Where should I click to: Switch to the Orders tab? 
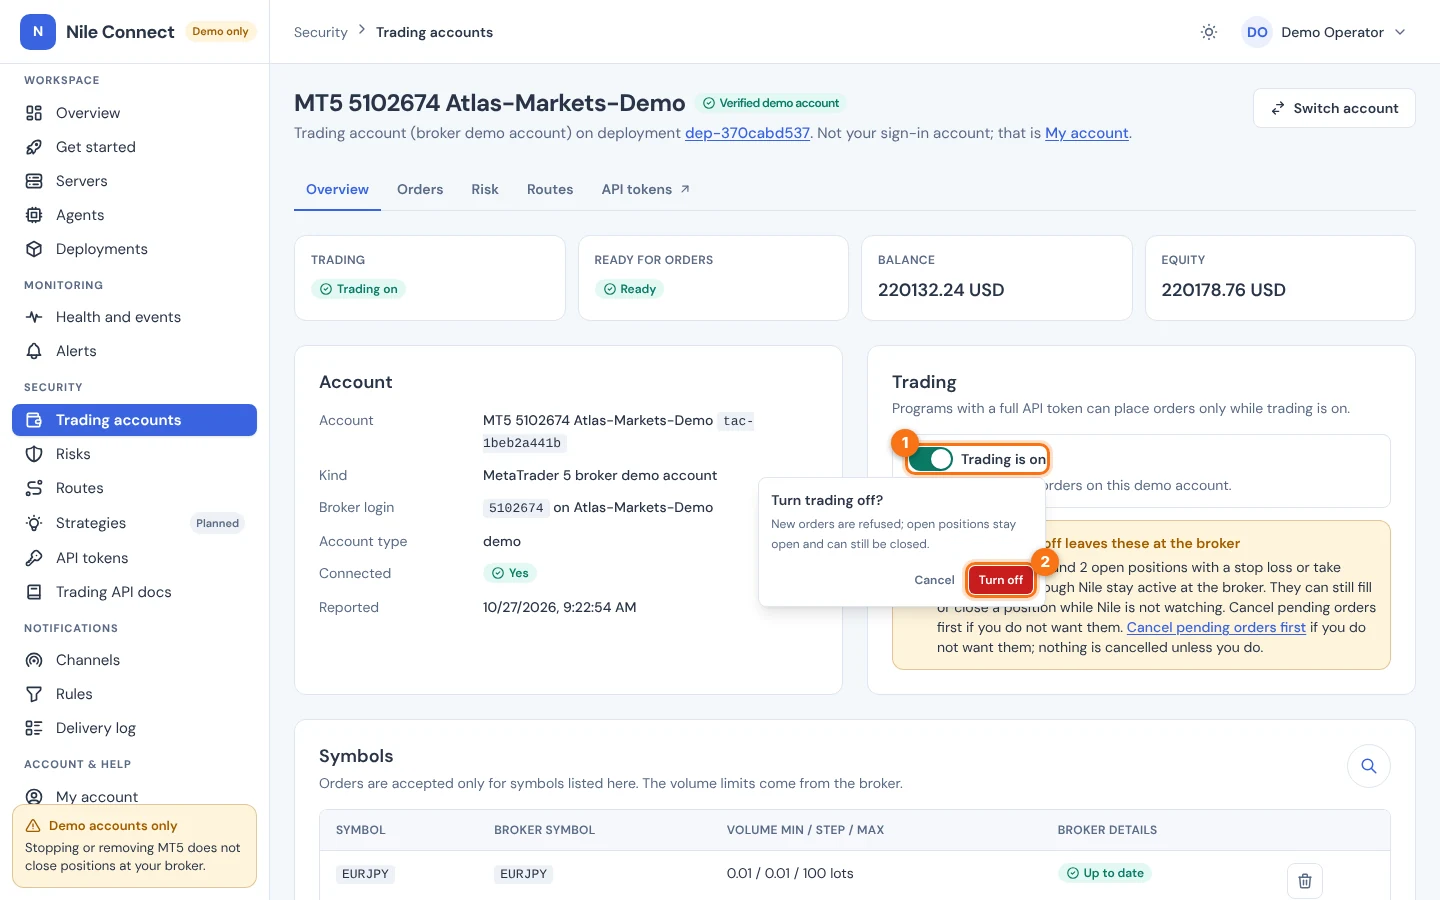pyautogui.click(x=420, y=189)
